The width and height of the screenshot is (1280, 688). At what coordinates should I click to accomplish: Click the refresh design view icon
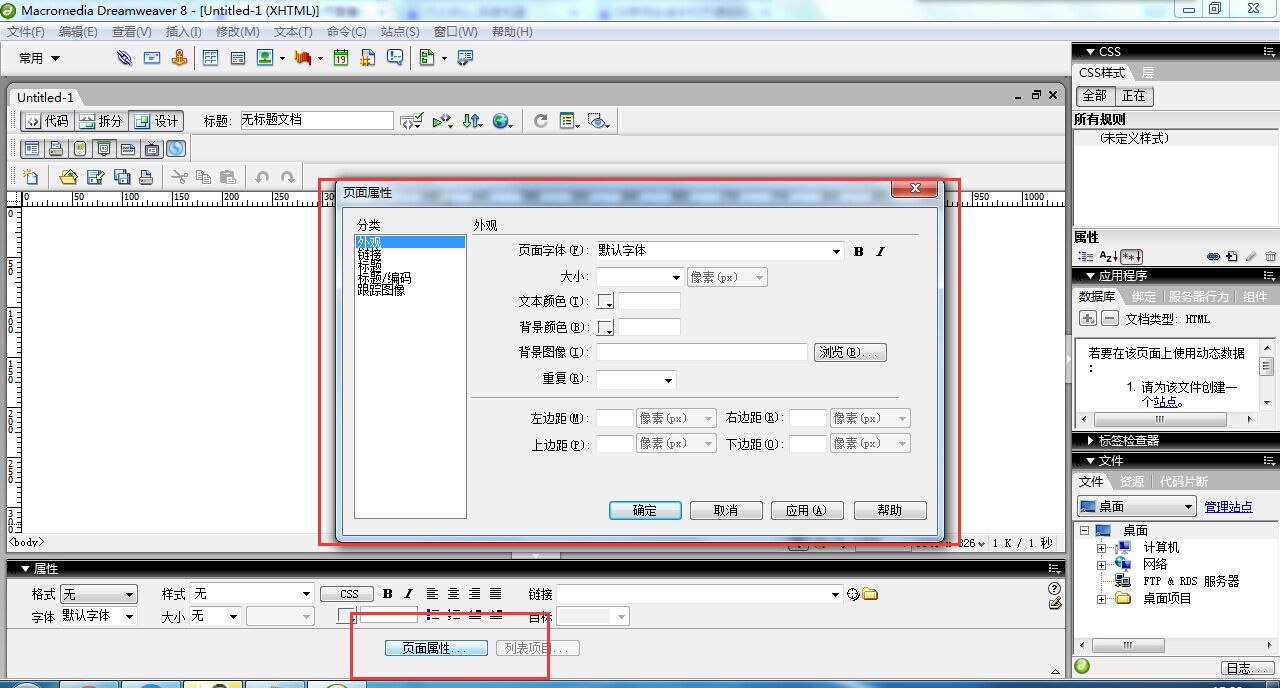[x=540, y=121]
